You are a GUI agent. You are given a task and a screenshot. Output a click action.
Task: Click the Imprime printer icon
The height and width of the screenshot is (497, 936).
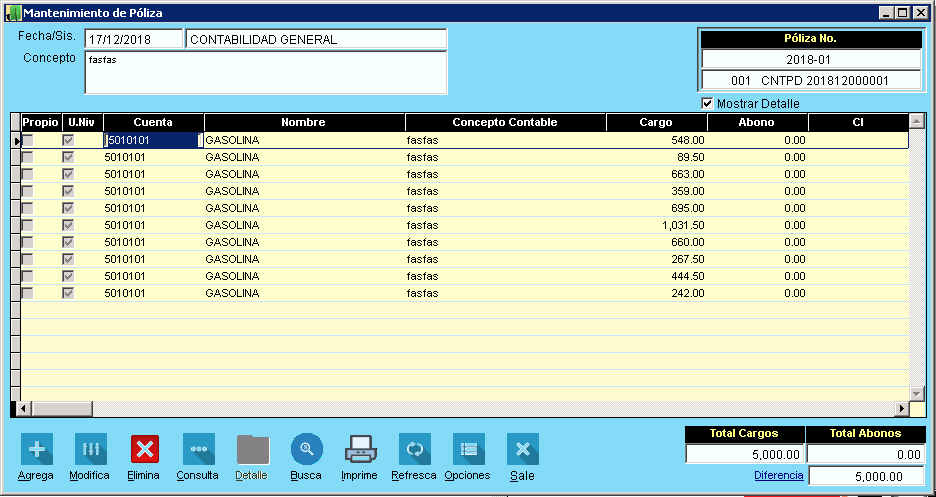[x=360, y=449]
